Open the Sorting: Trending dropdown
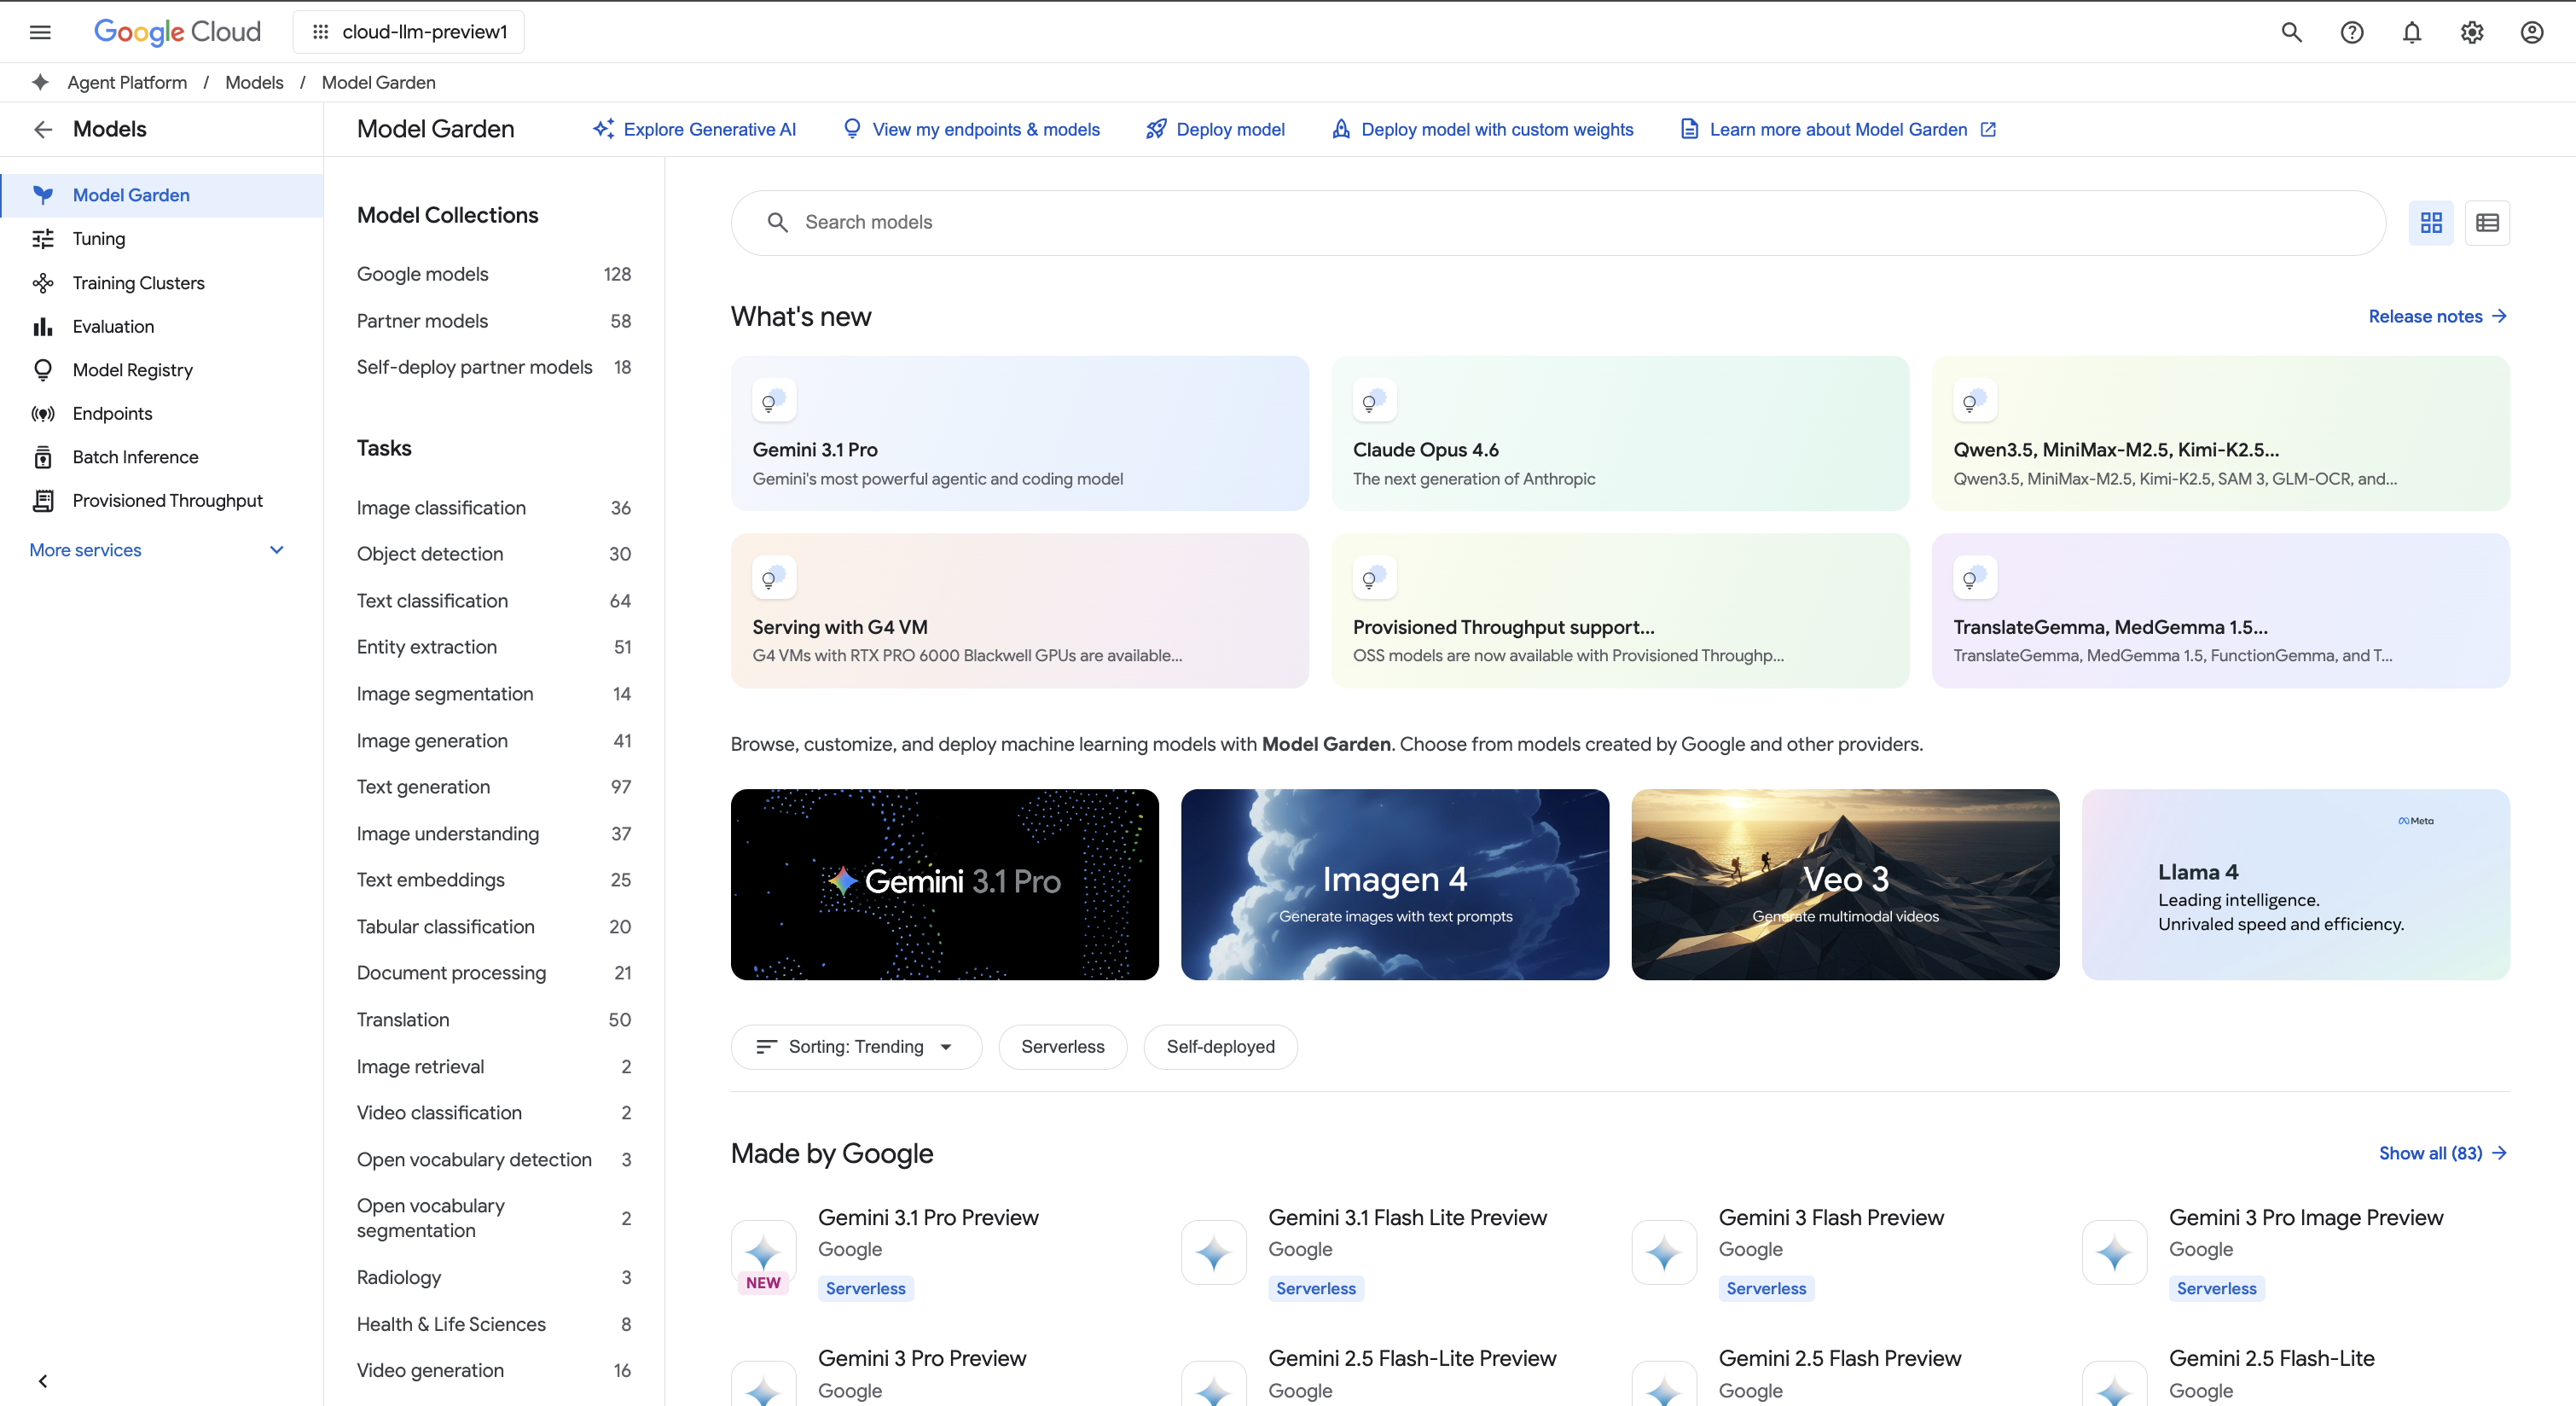 tap(856, 1046)
